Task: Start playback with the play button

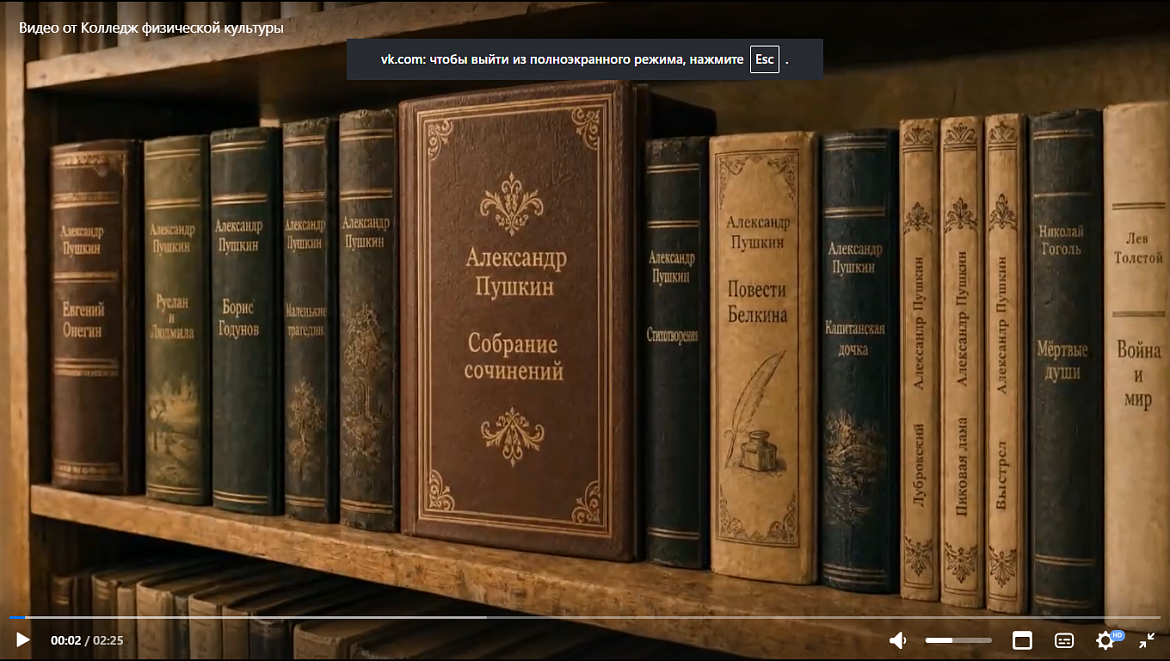Action: [x=23, y=640]
